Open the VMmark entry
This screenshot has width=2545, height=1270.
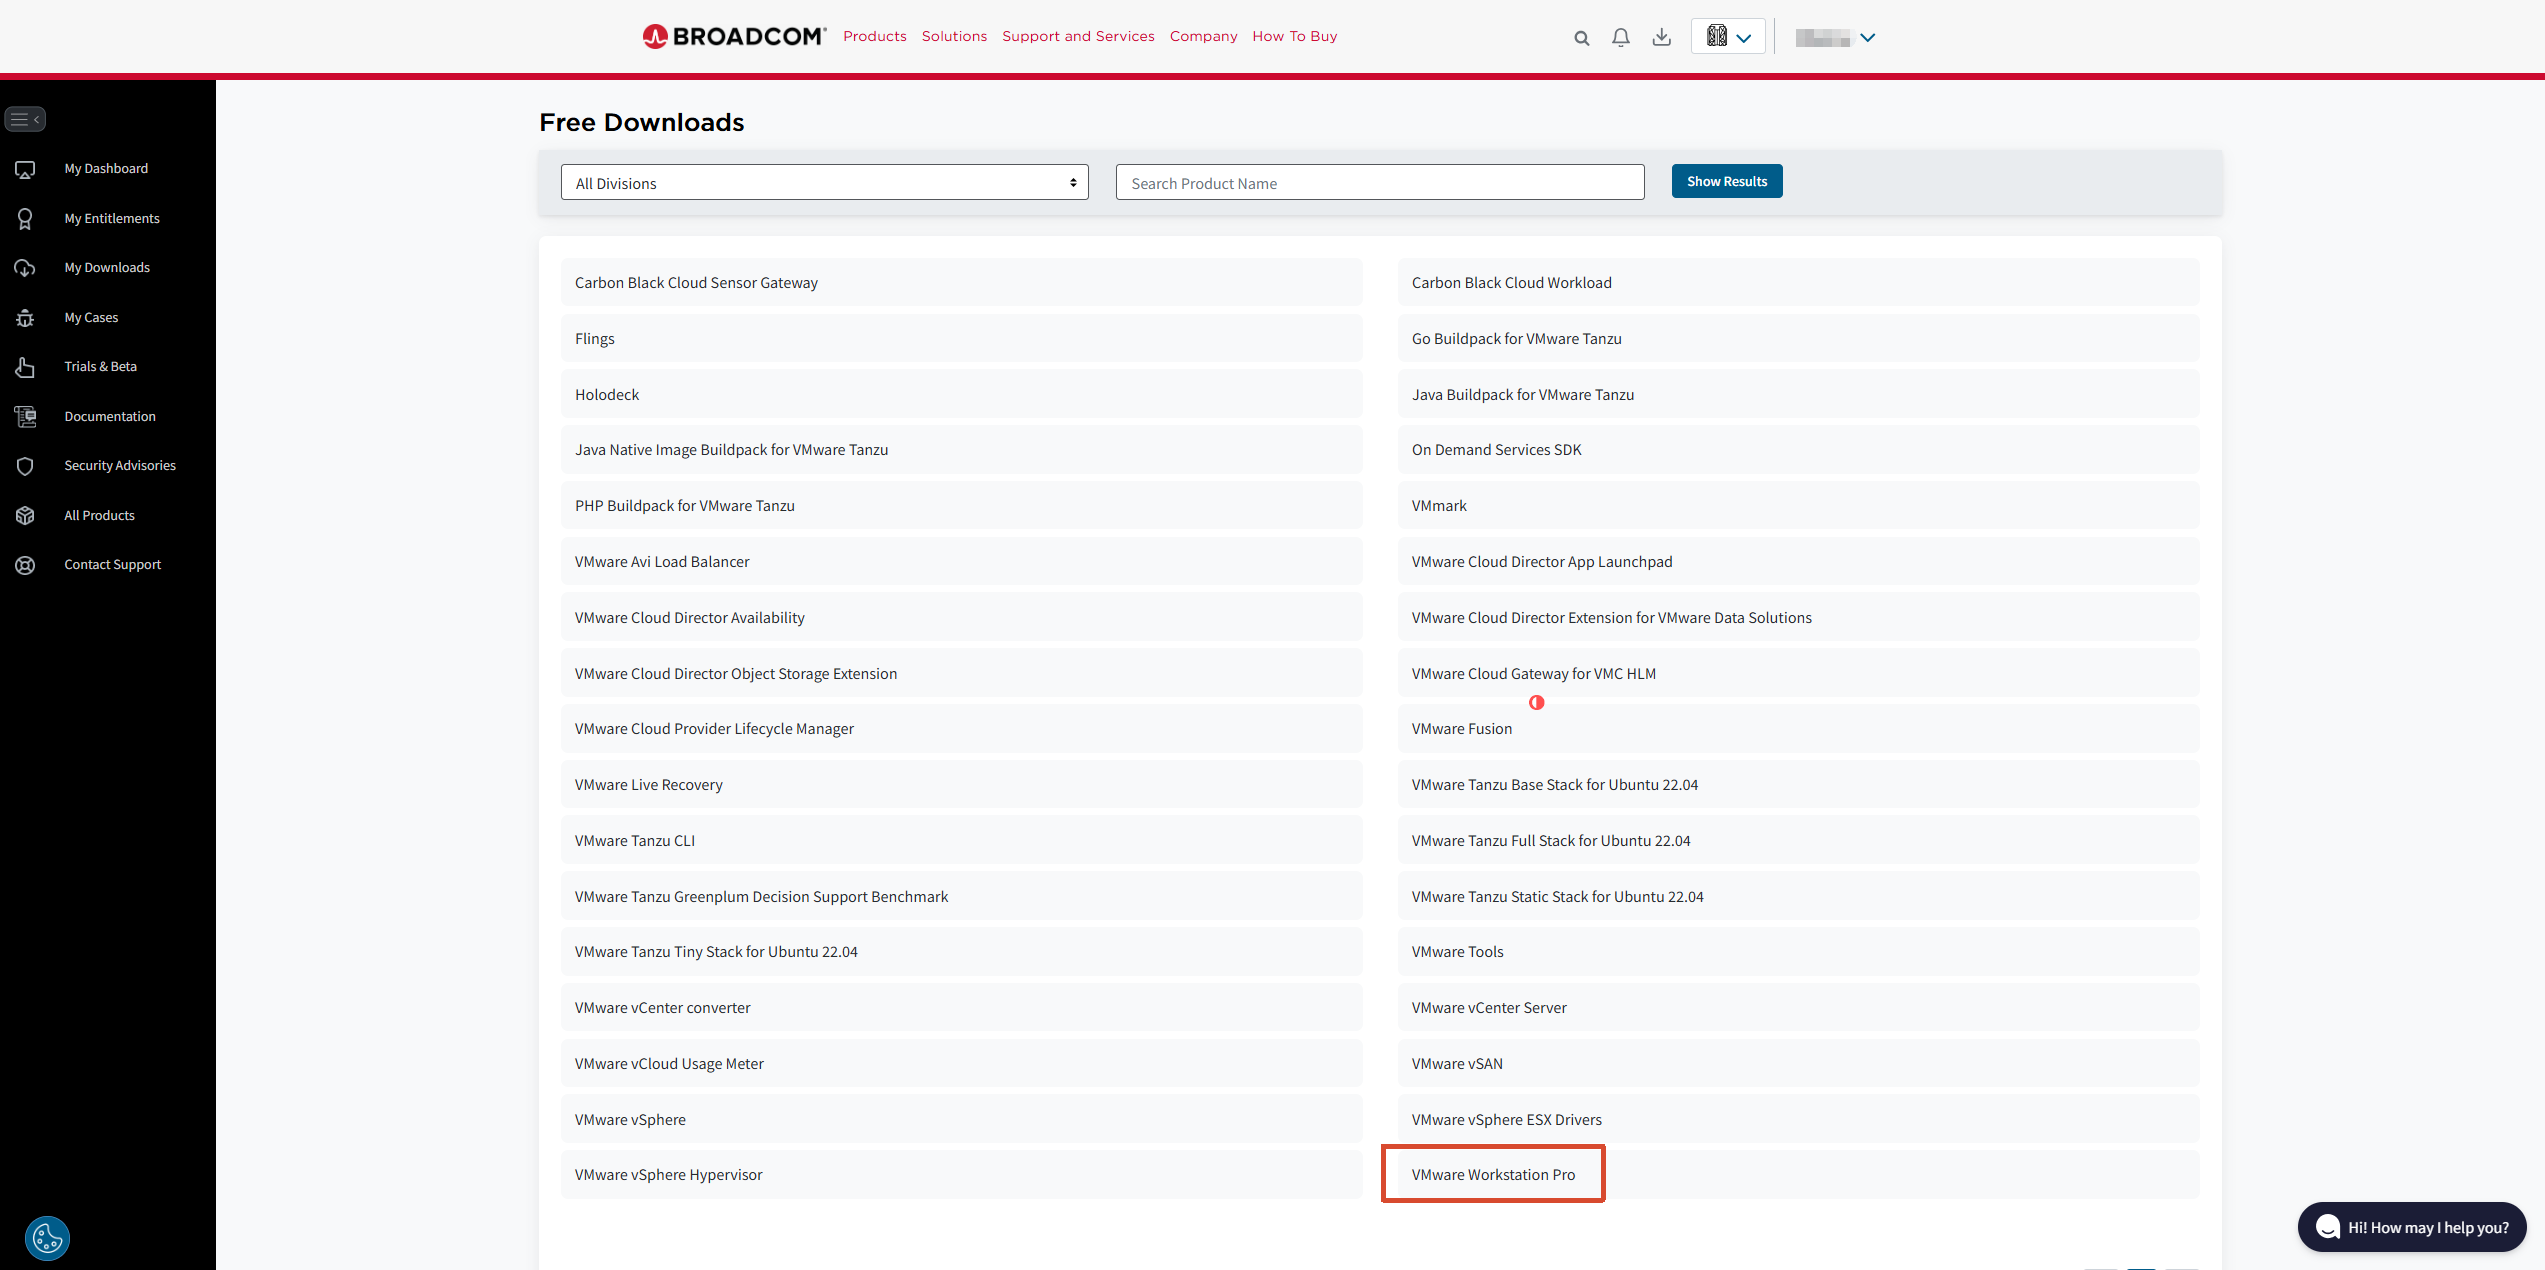(x=1799, y=506)
